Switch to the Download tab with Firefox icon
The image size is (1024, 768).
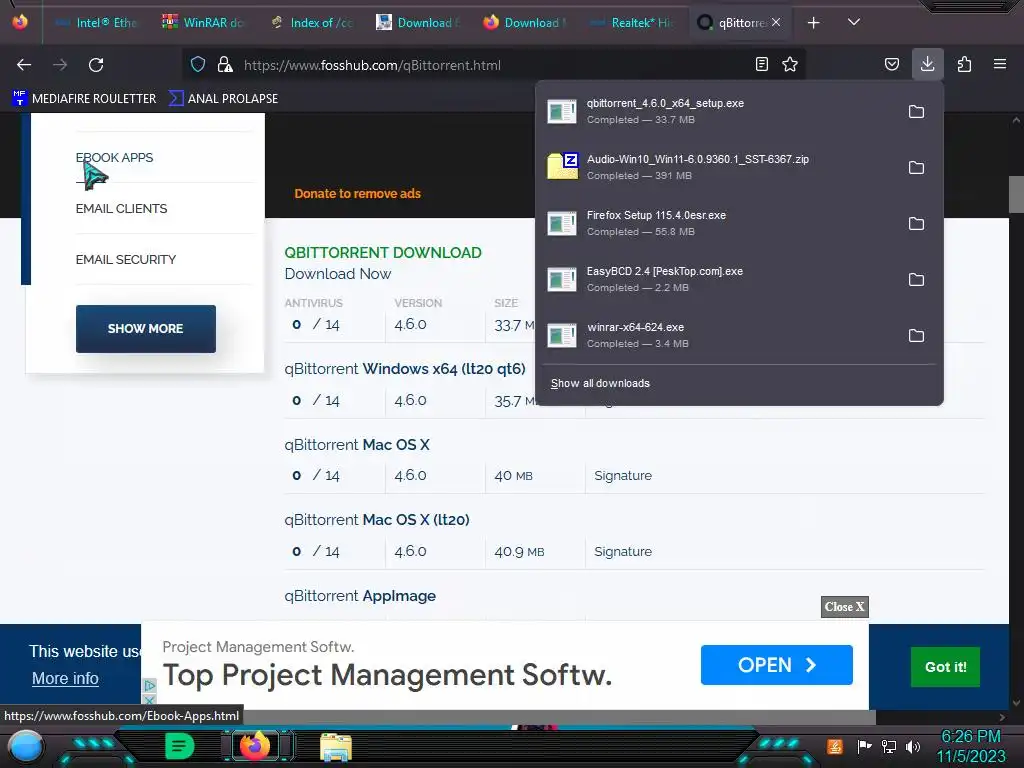pyautogui.click(x=526, y=23)
